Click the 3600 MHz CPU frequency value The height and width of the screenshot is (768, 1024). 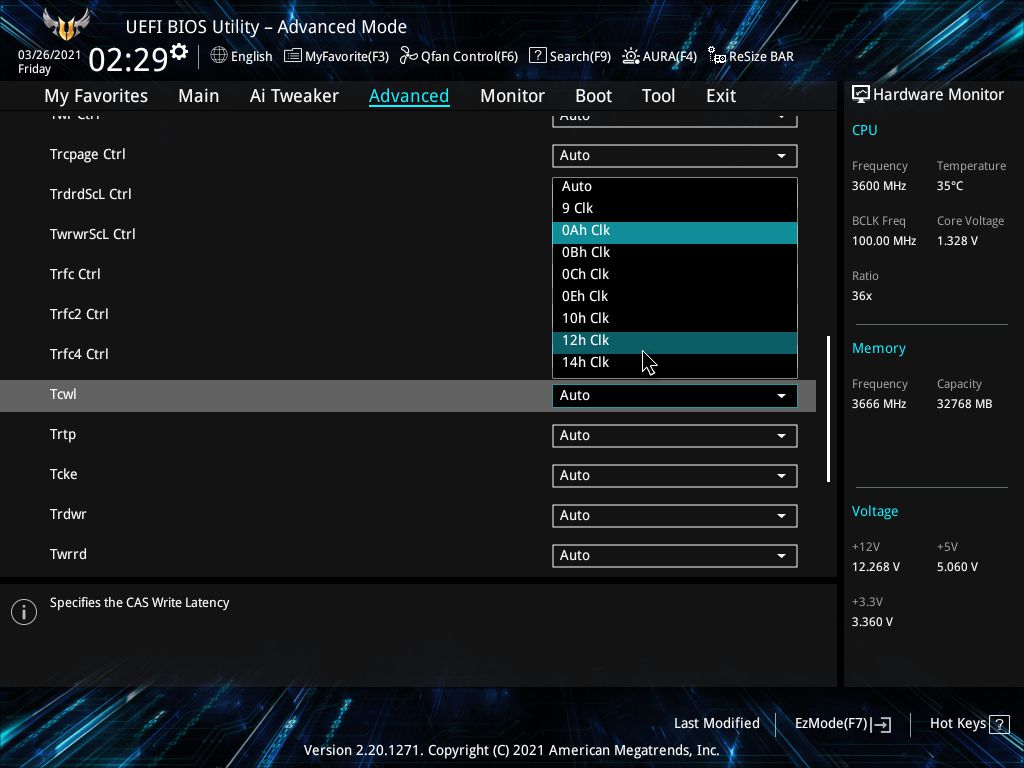coord(879,186)
